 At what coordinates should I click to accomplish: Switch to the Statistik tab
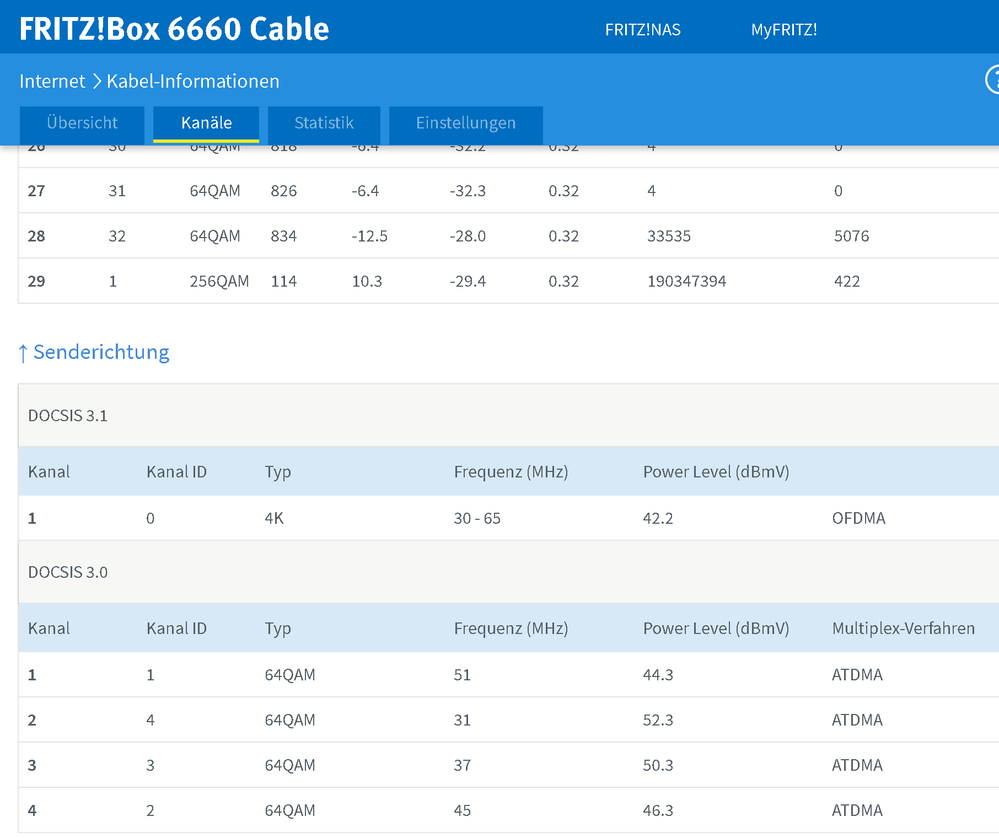point(324,124)
